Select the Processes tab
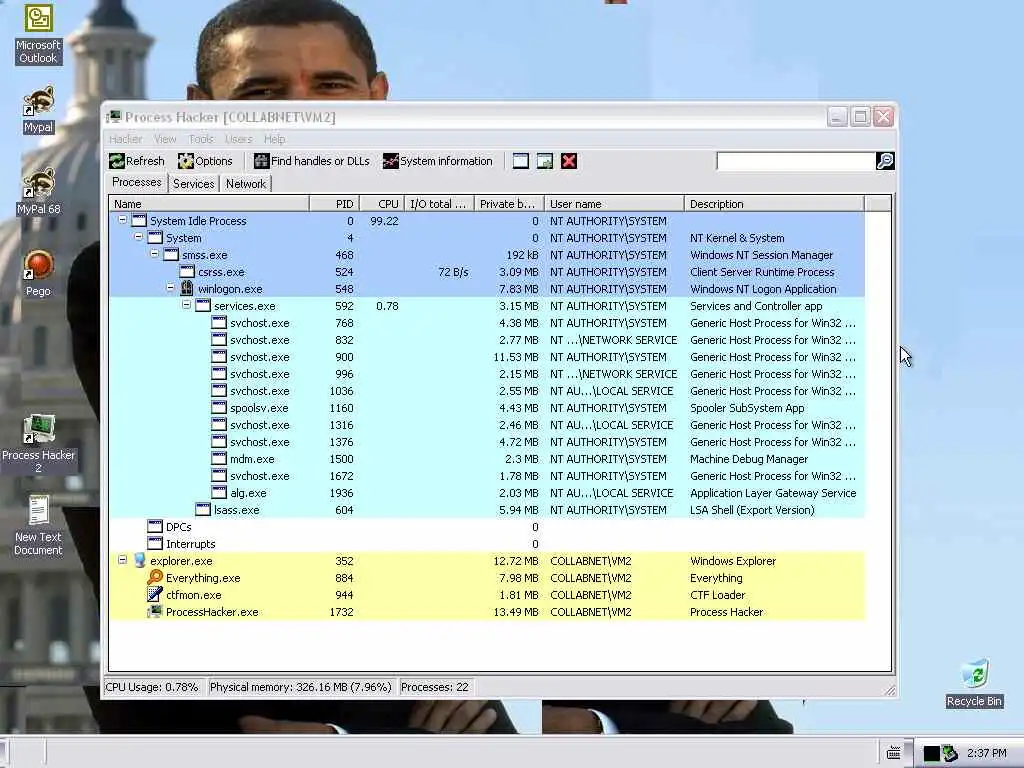Viewport: 1024px width, 768px height. pos(136,182)
